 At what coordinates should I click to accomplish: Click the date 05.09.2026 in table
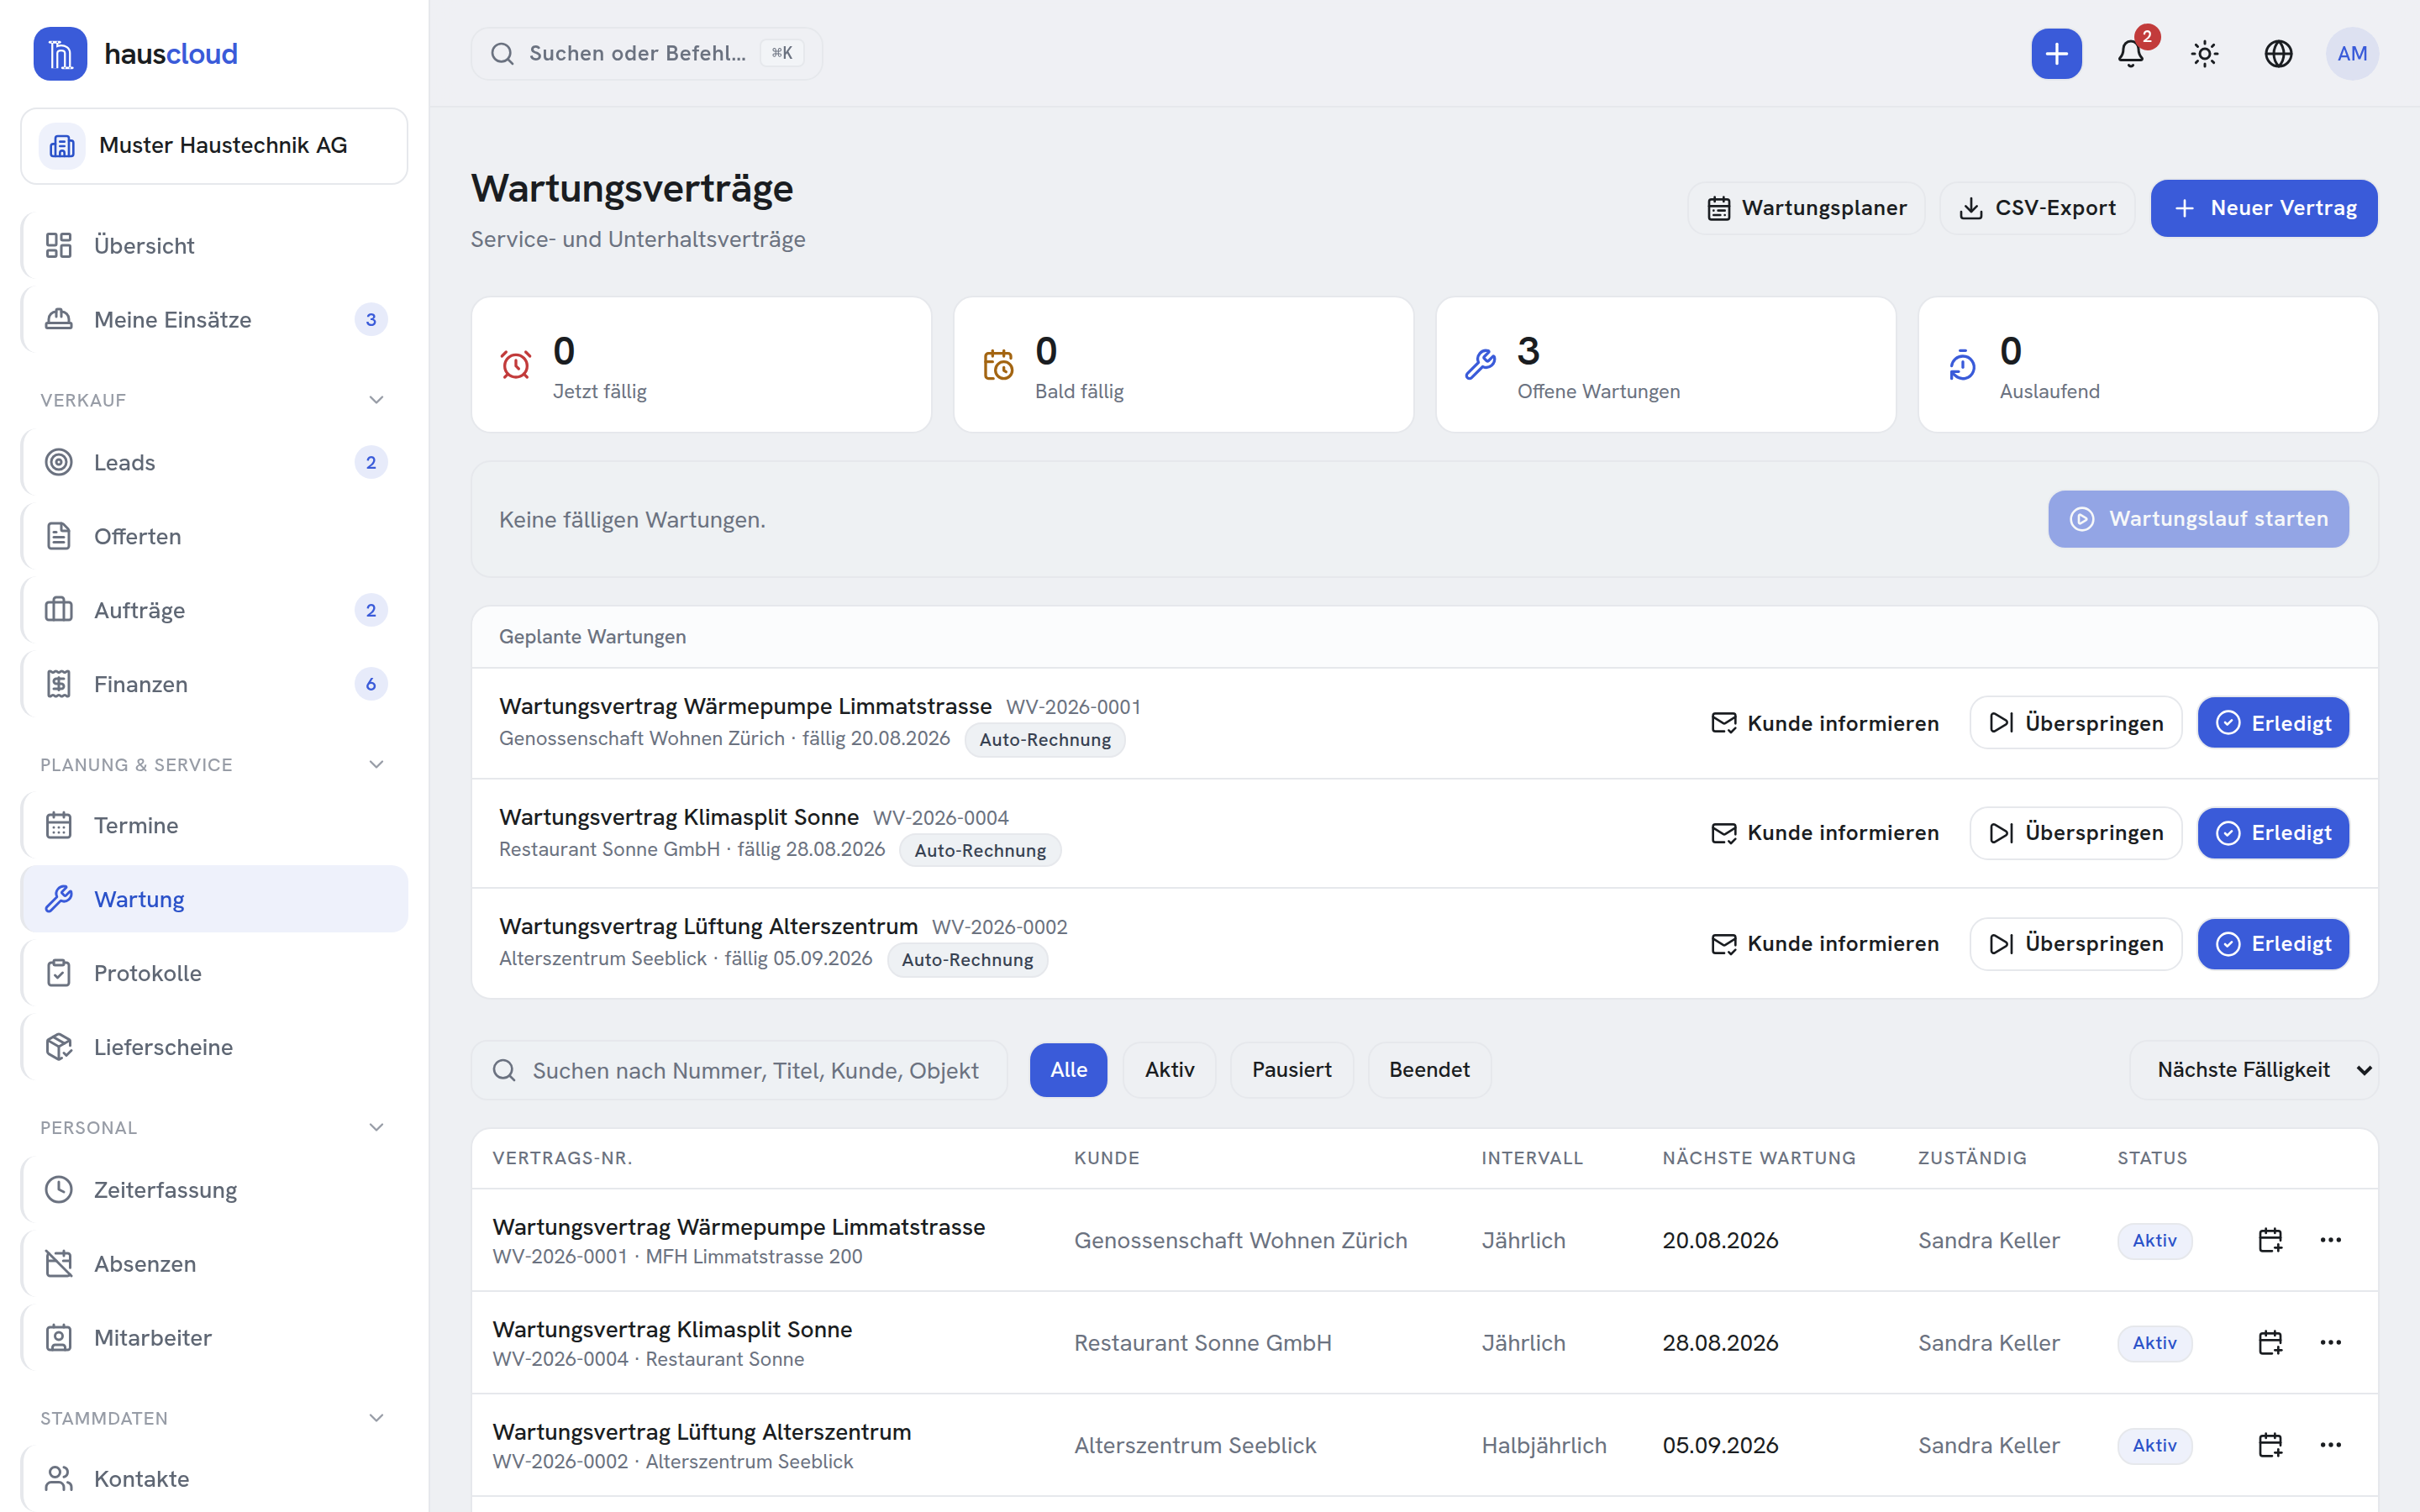(1720, 1446)
